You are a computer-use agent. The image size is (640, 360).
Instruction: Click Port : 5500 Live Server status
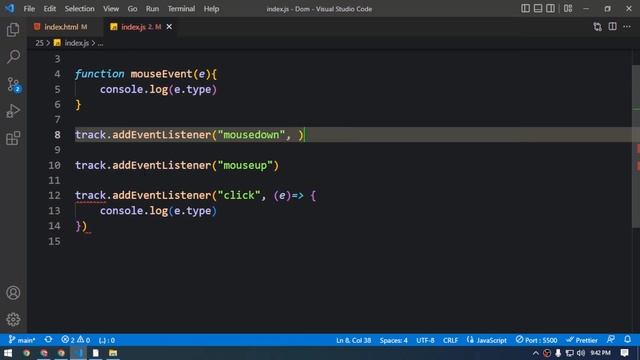tap(536, 340)
